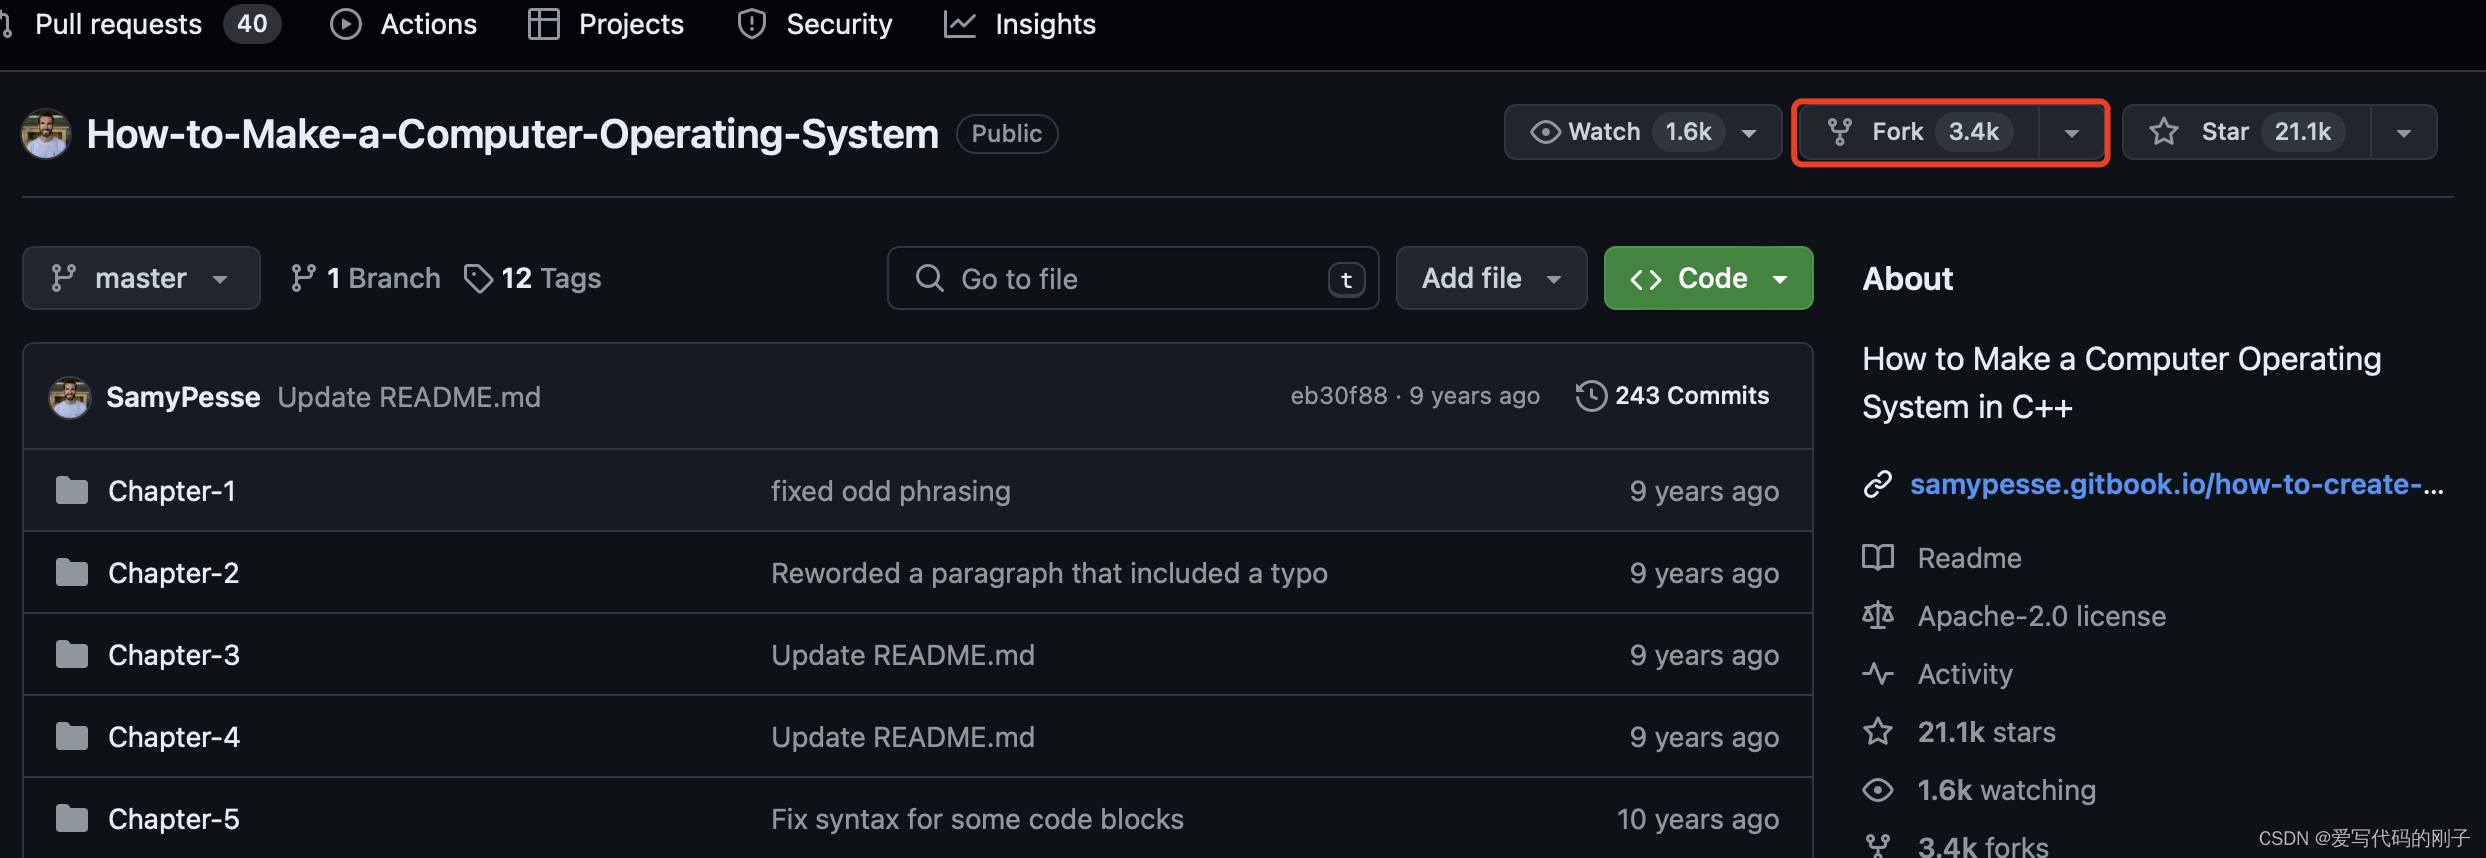Click the Chapter-1 folder icon
Image resolution: width=2486 pixels, height=858 pixels.
click(x=71, y=491)
